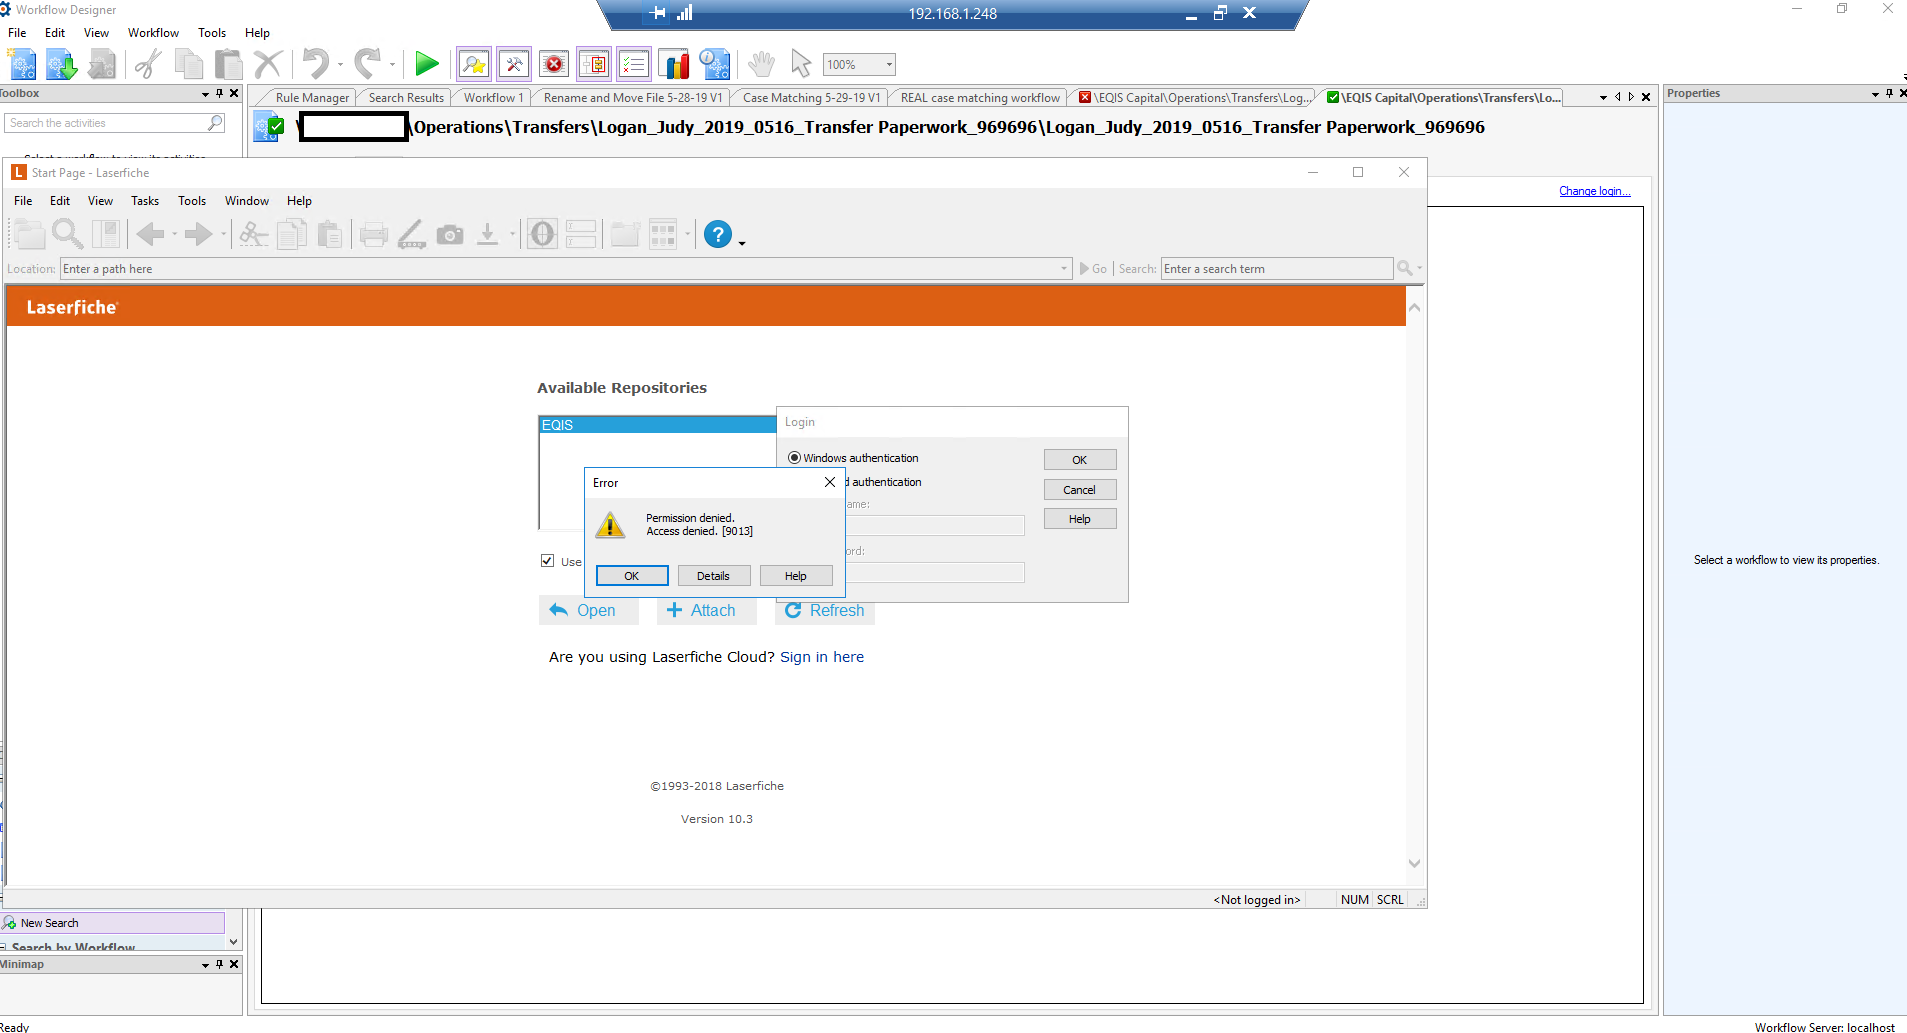Pin the Properties panel
Viewport: 1907px width, 1033px height.
(x=1889, y=94)
